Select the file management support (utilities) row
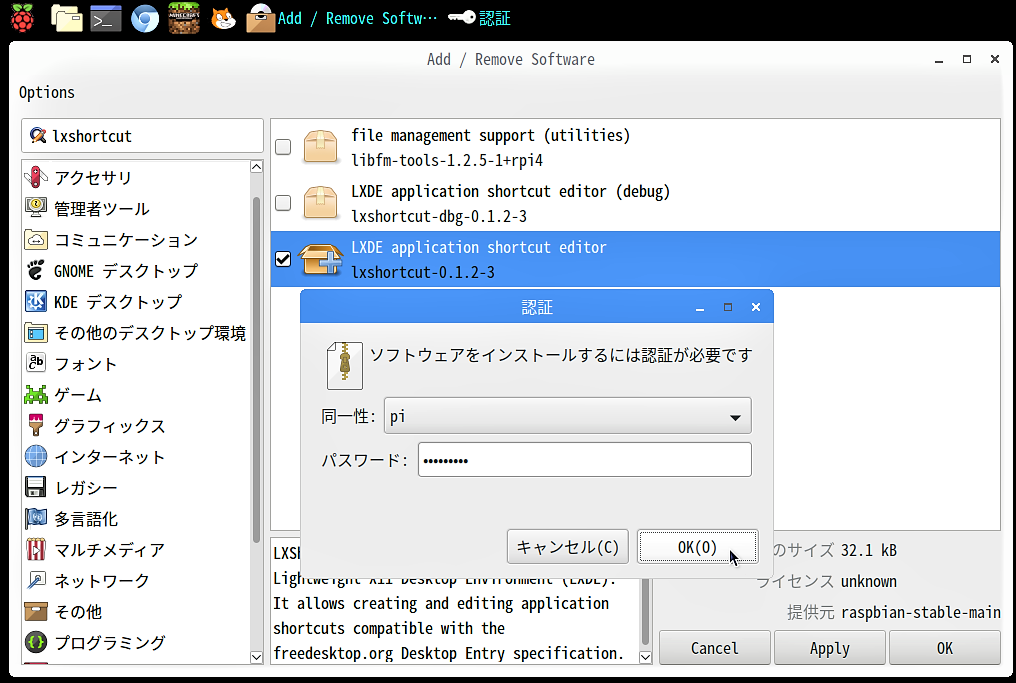The width and height of the screenshot is (1016, 683). pyautogui.click(x=635, y=147)
